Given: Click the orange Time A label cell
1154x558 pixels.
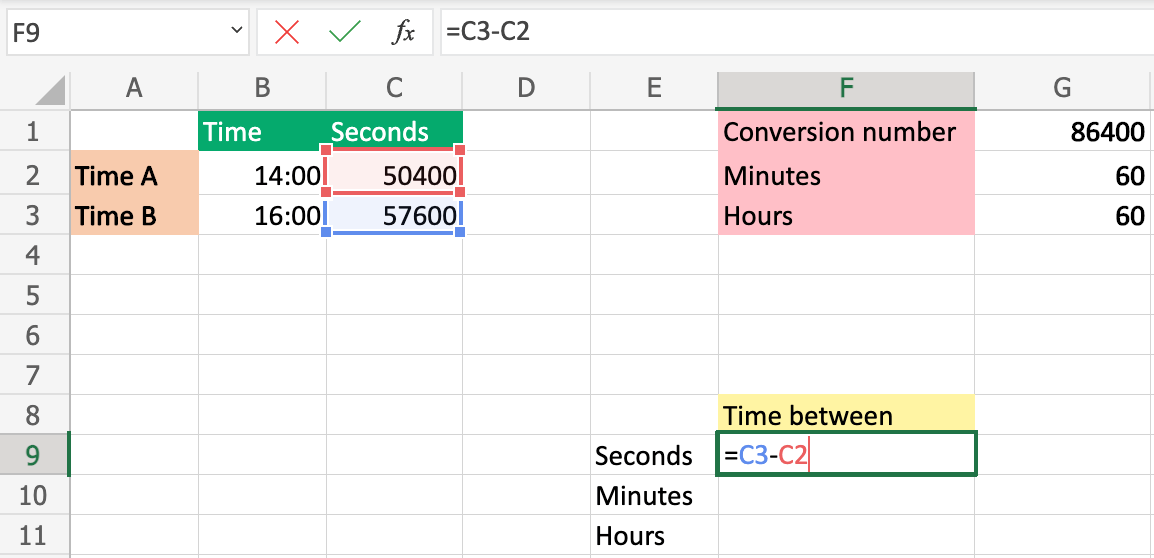Looking at the screenshot, I should point(134,177).
